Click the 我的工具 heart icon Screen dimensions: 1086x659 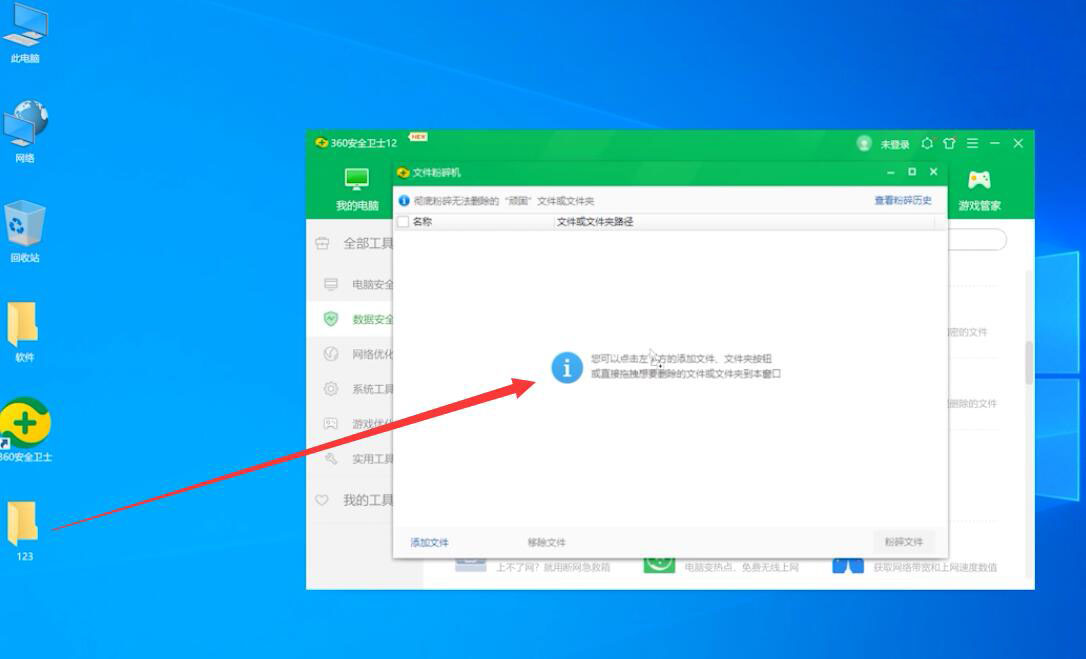pyautogui.click(x=321, y=500)
